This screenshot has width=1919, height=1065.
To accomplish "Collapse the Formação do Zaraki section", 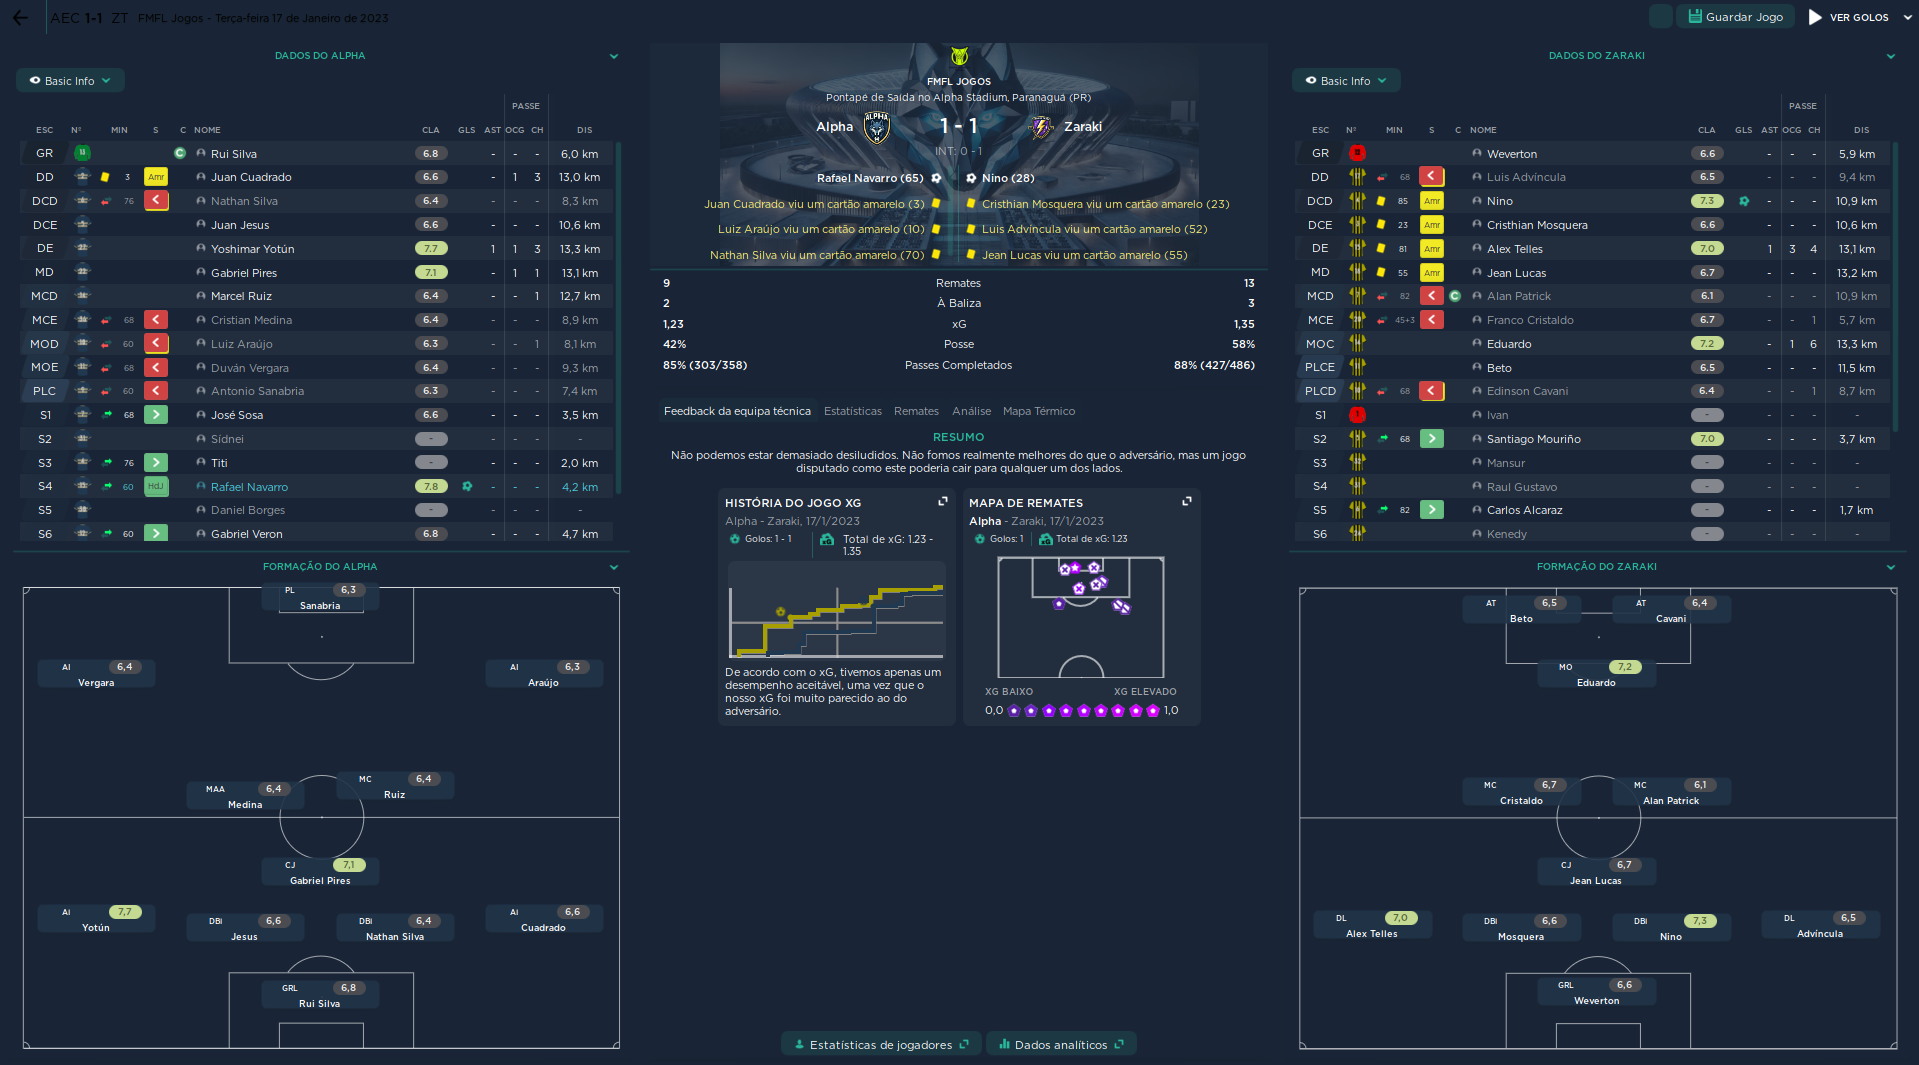I will [1891, 567].
